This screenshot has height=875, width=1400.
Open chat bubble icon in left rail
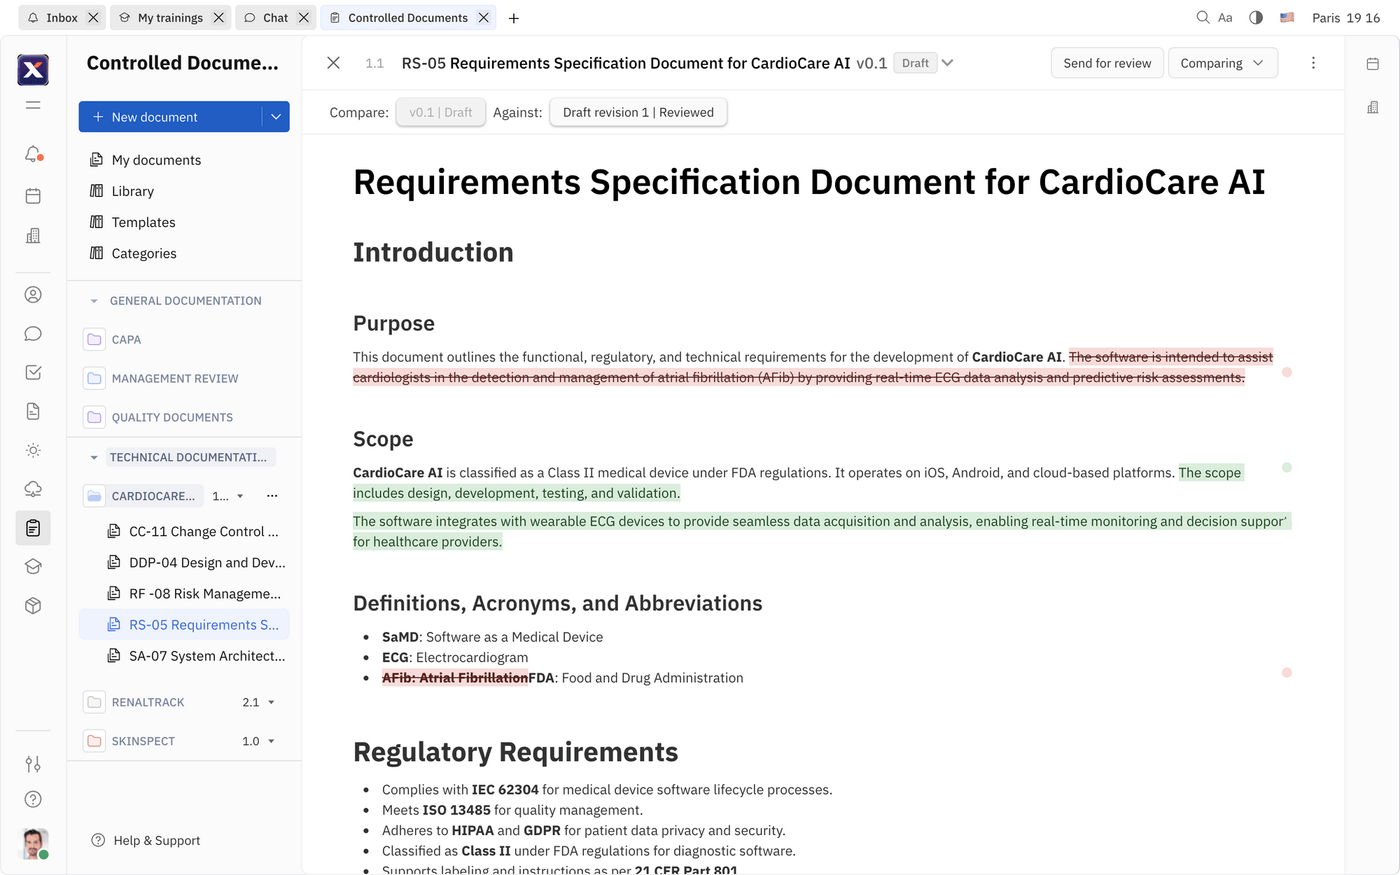coord(33,333)
